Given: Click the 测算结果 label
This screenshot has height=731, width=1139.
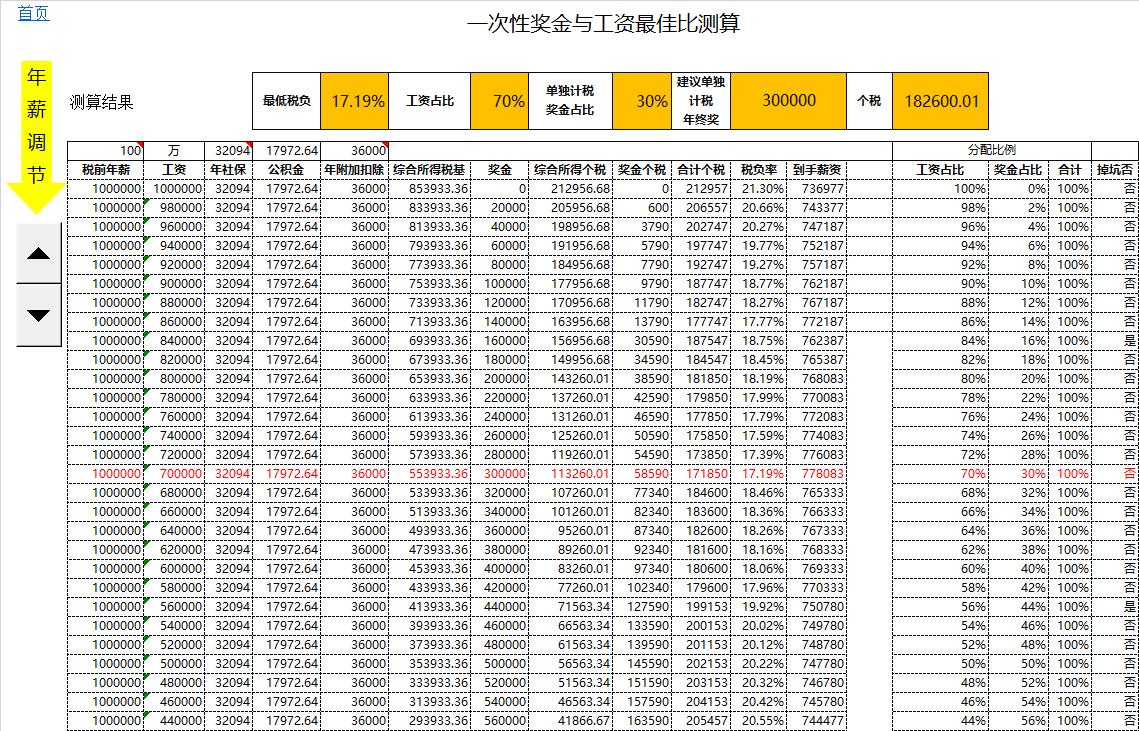Looking at the screenshot, I should (102, 102).
